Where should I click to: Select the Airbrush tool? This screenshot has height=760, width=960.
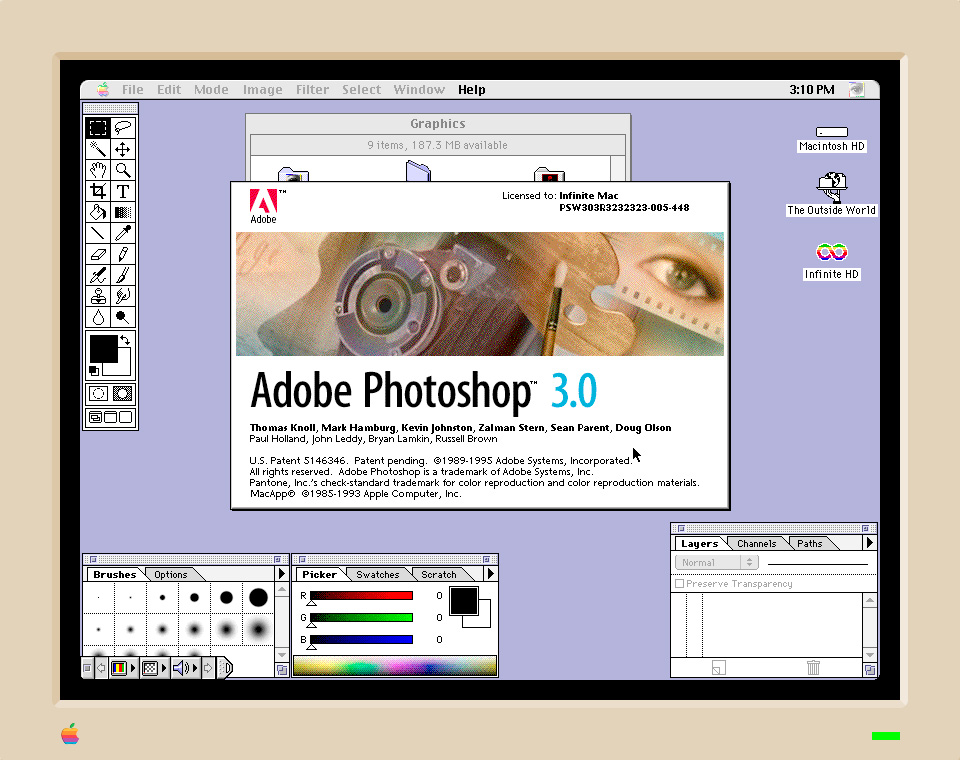(98, 275)
